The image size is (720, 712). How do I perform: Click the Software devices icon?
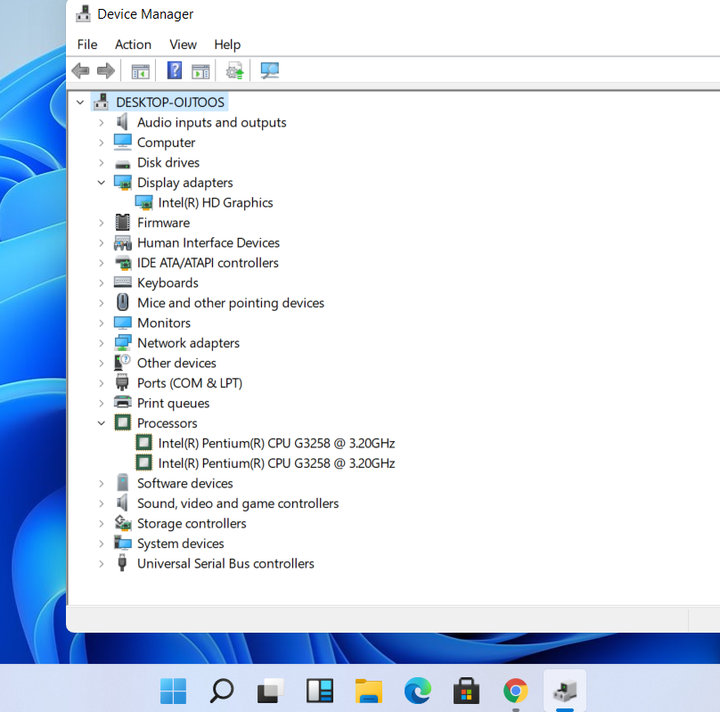[x=123, y=483]
